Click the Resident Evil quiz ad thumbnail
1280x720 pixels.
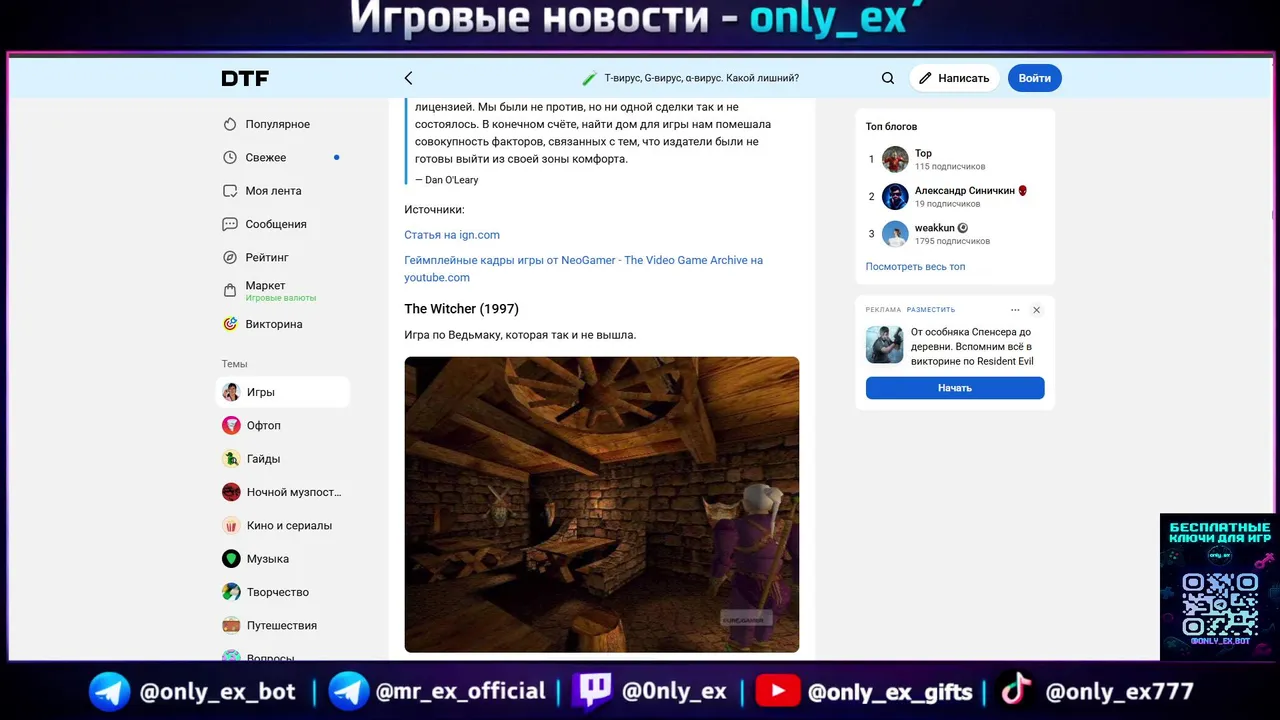[x=884, y=345]
